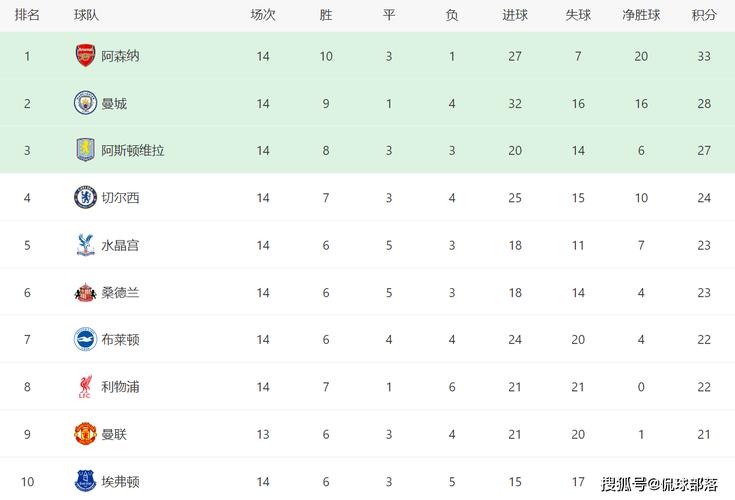Screen dimensions: 735x500
Task: Click the Aston Villa crest icon
Action: [x=85, y=150]
